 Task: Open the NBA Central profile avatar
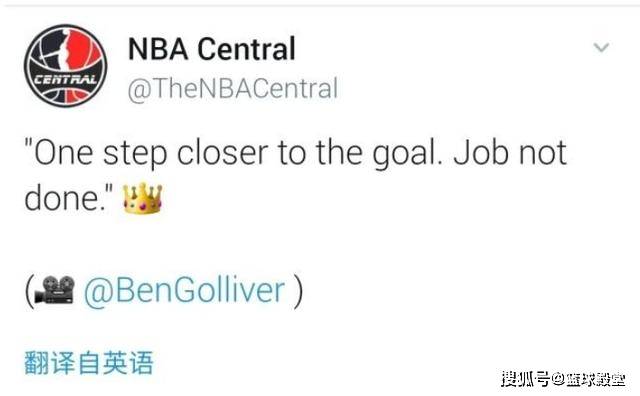click(x=65, y=65)
